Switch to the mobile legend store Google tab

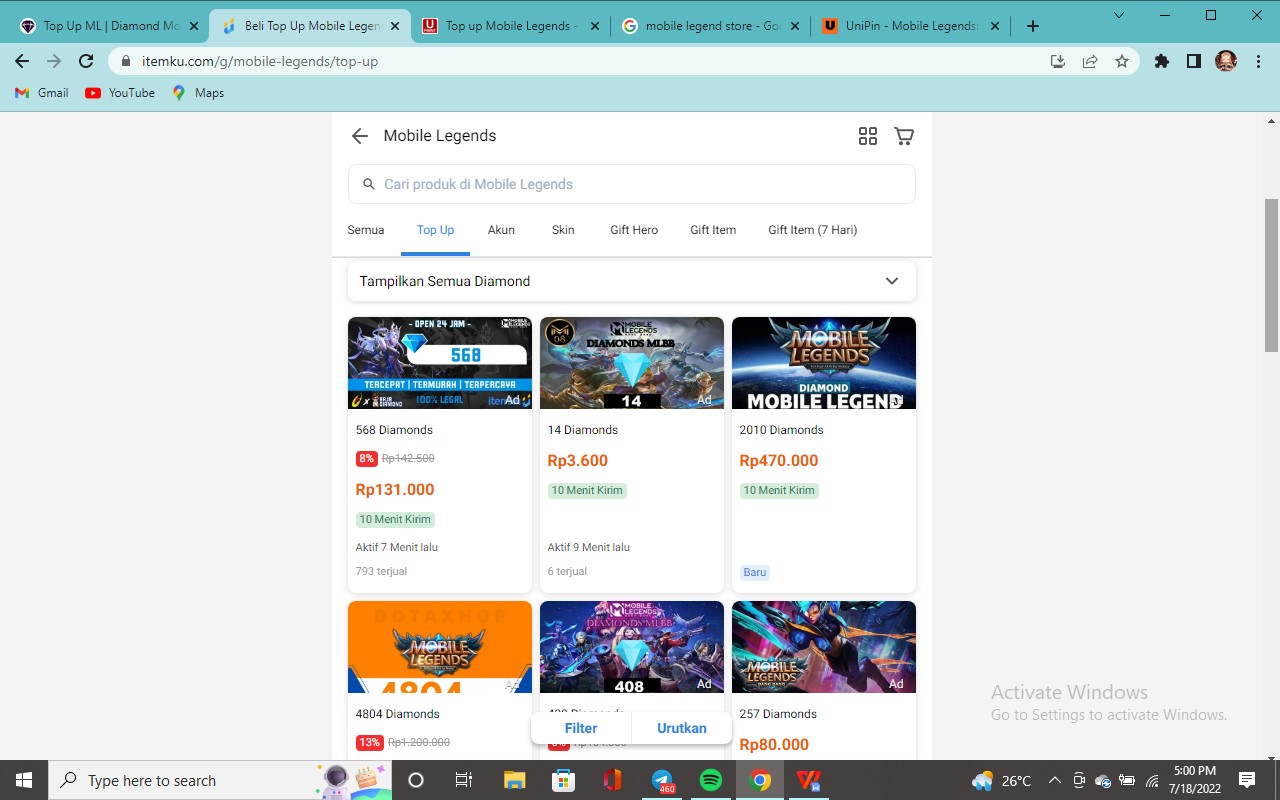click(x=710, y=26)
